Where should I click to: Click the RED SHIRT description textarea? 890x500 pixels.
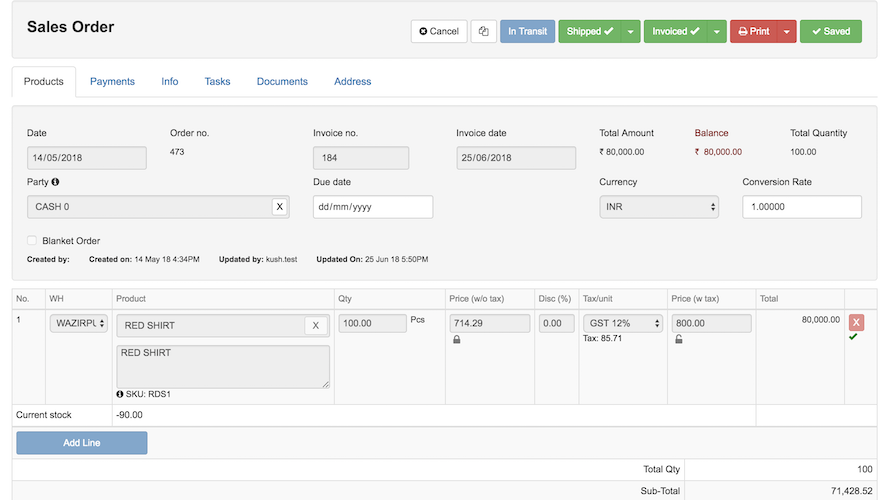point(223,367)
